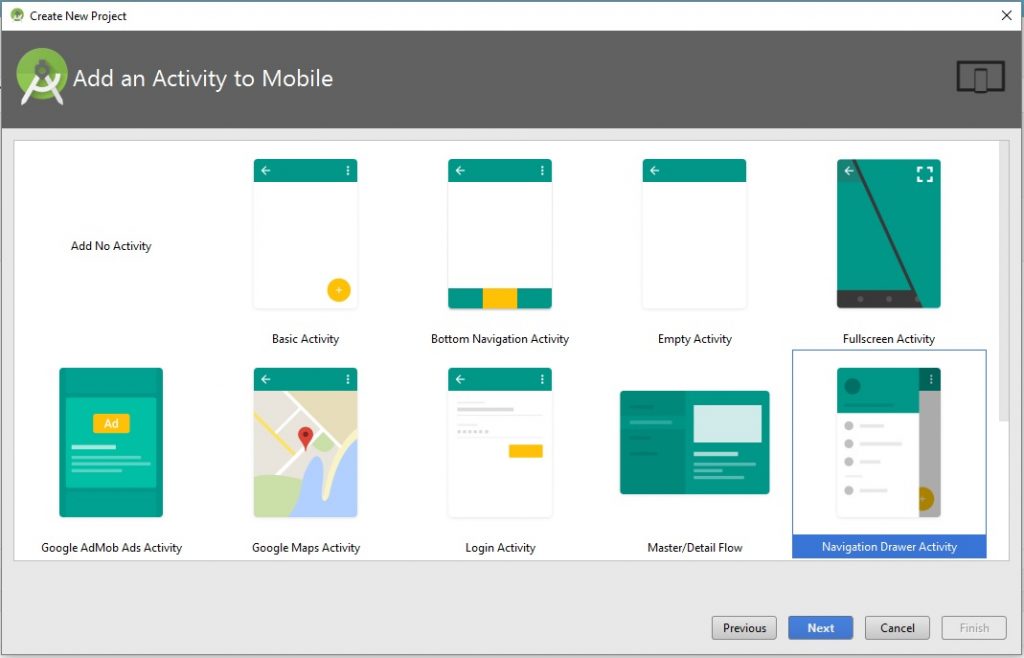Click the phone and tablet device icon
This screenshot has height=658, width=1024.
980,77
